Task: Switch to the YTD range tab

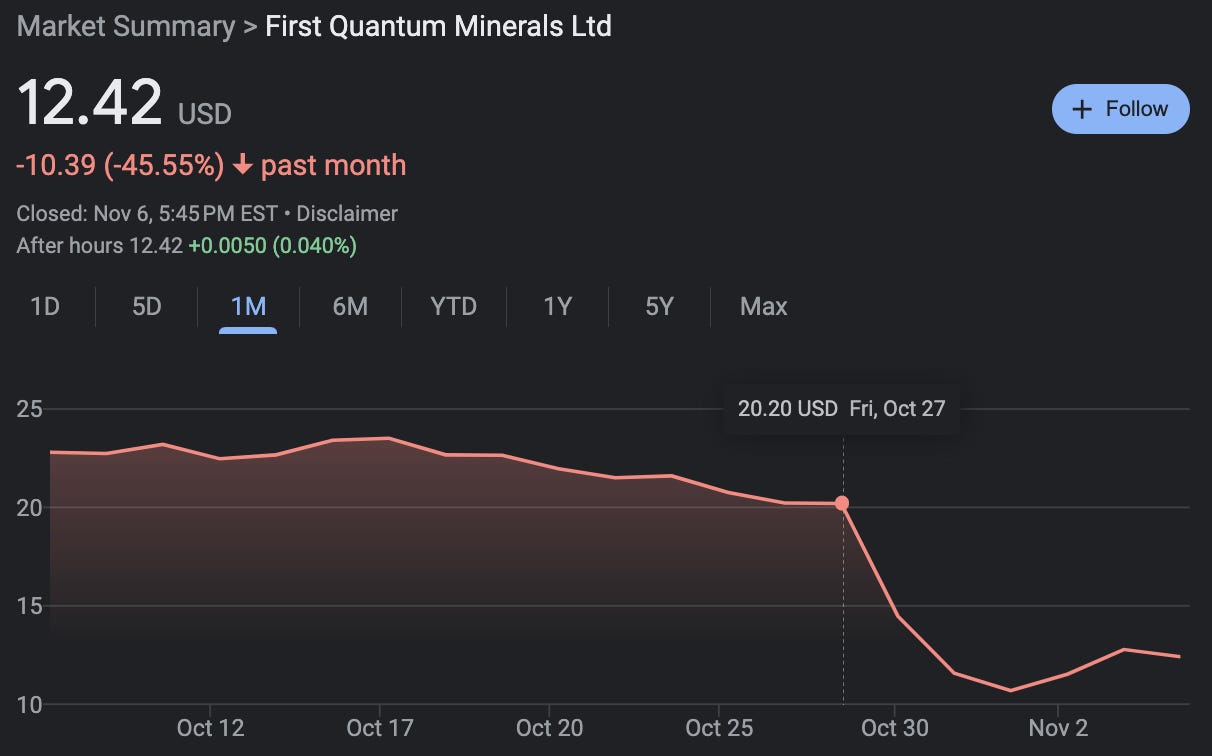Action: point(454,306)
